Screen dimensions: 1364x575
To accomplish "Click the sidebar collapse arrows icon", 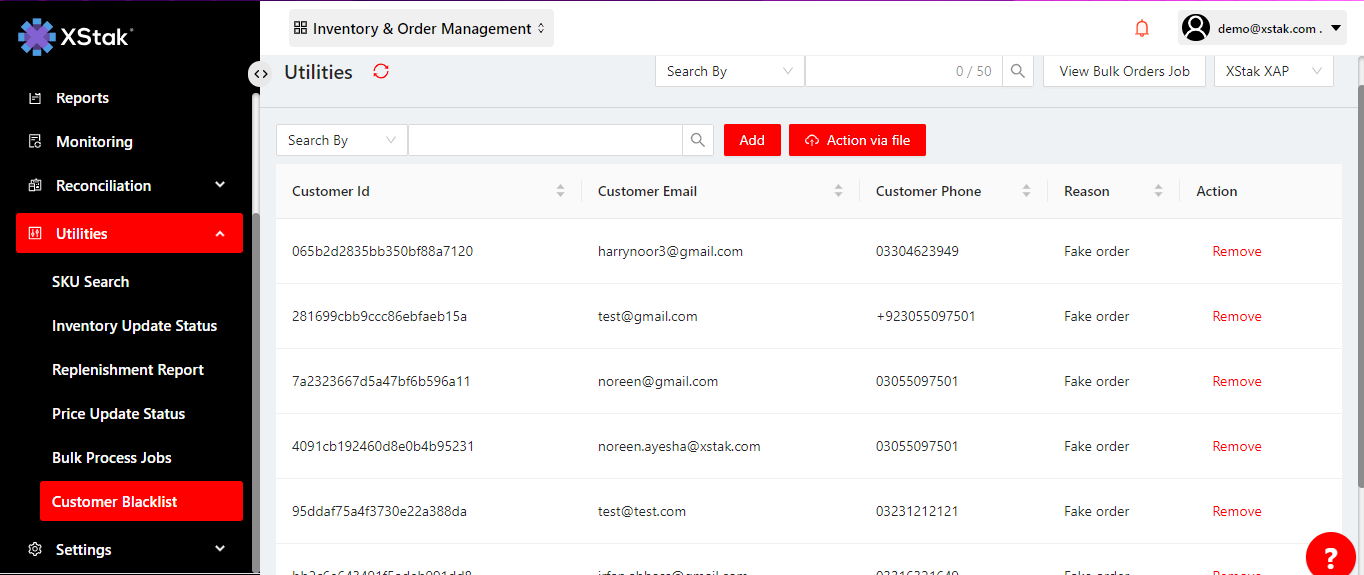I will coord(260,73).
